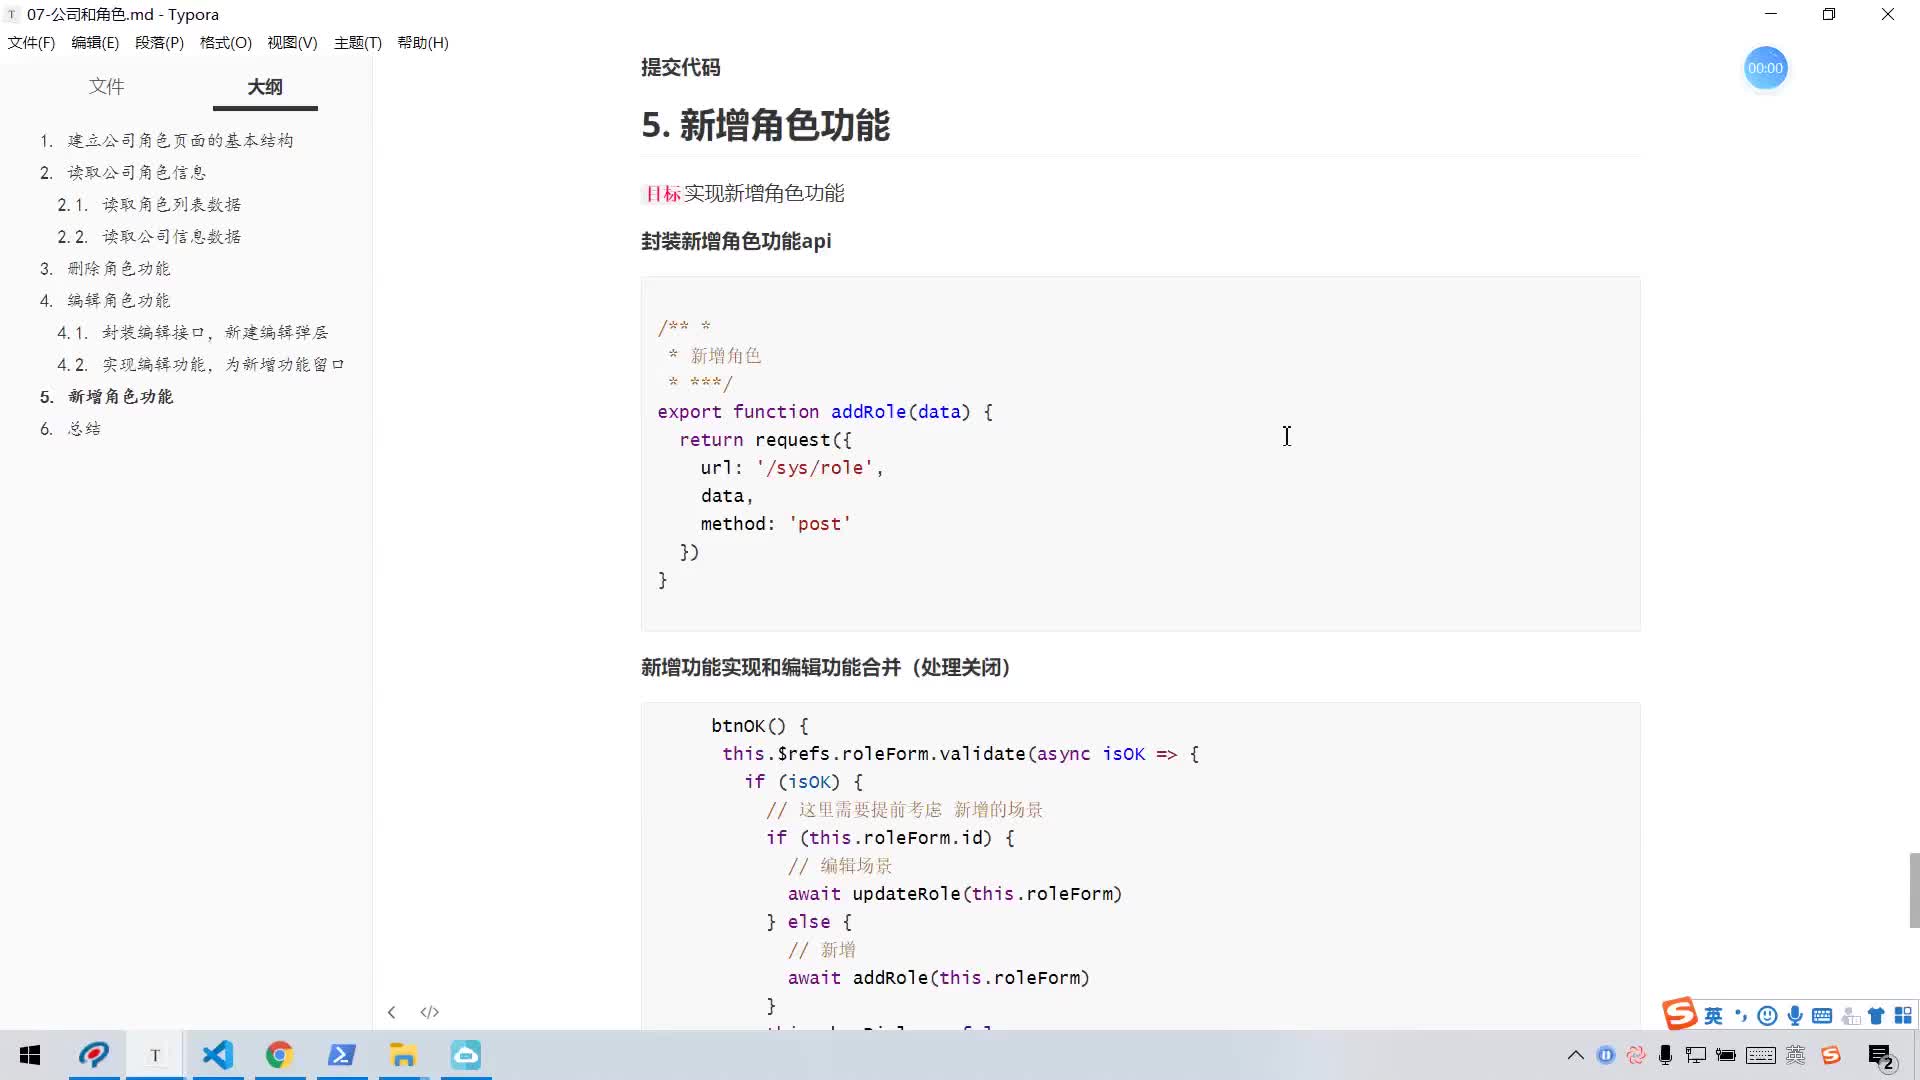Jump to outline item 删除角色功能

(119, 268)
